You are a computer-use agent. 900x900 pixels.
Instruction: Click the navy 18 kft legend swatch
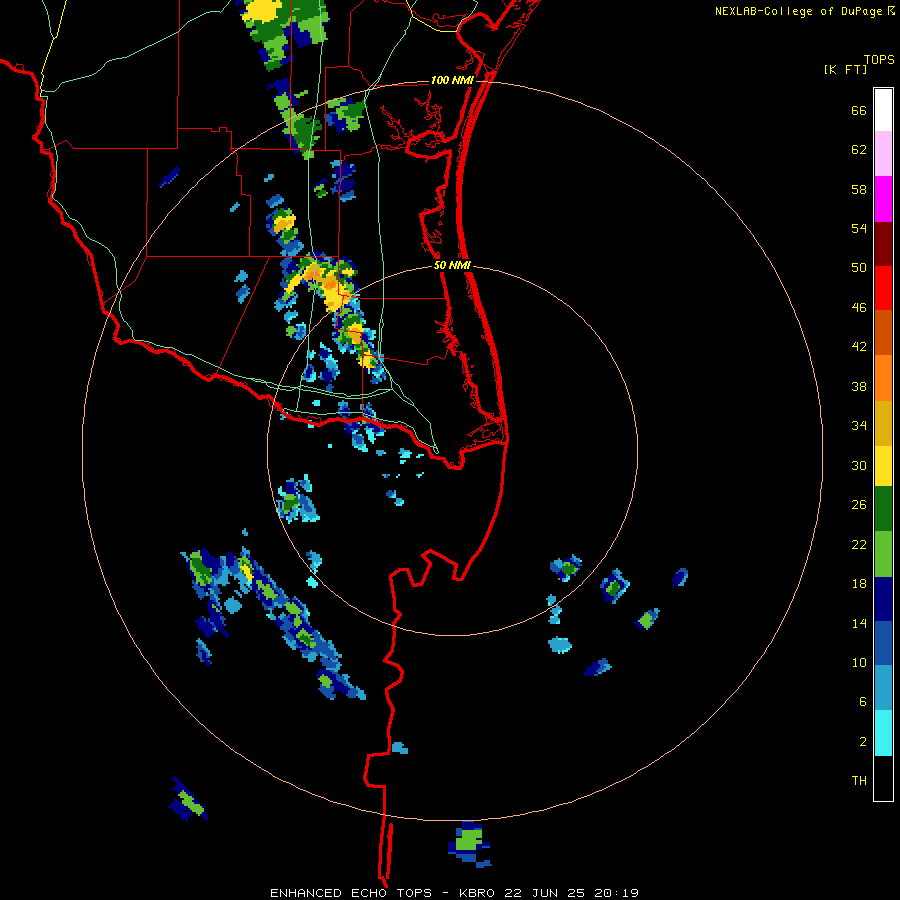pos(883,599)
